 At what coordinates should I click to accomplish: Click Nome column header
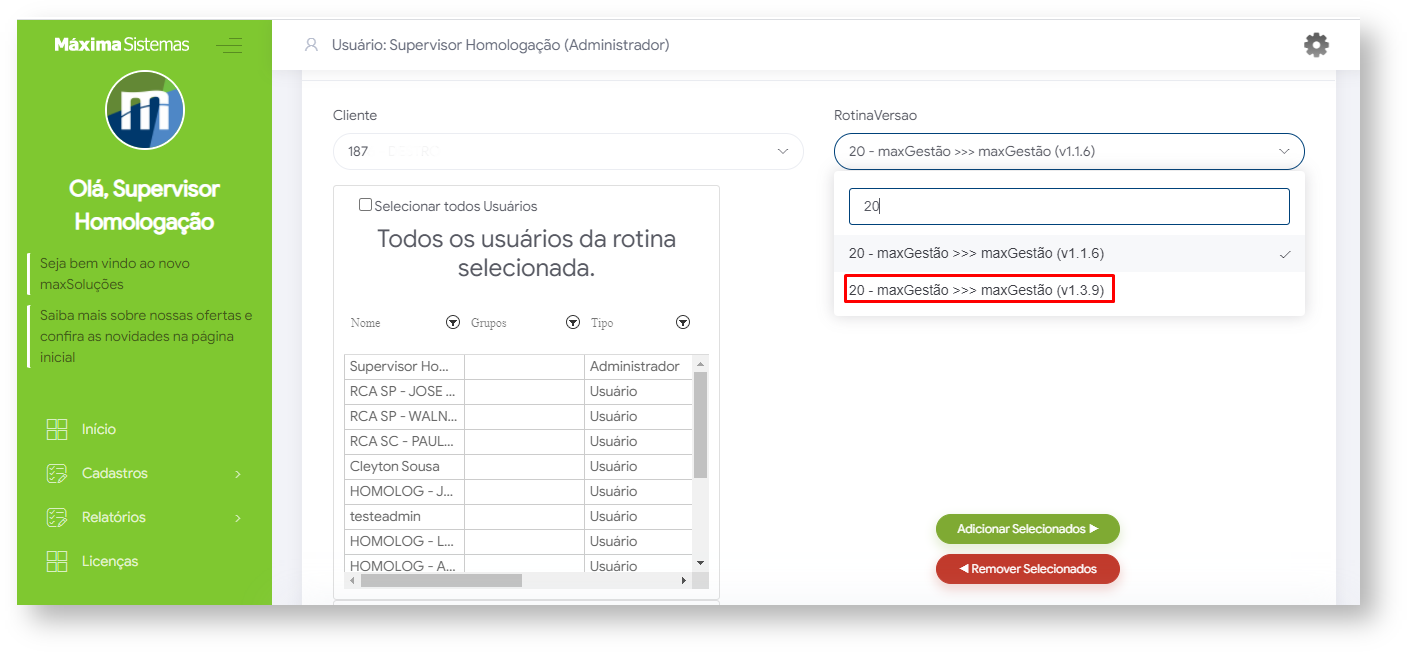[x=365, y=323]
